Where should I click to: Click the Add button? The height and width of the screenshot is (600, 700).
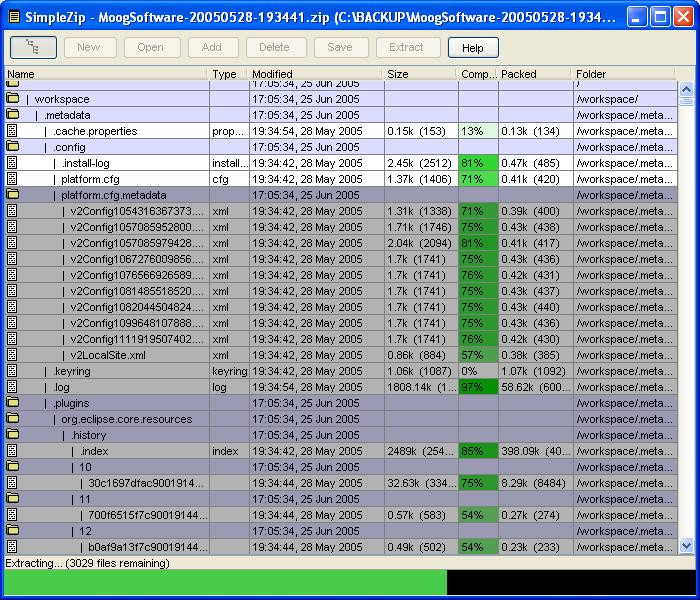(213, 47)
